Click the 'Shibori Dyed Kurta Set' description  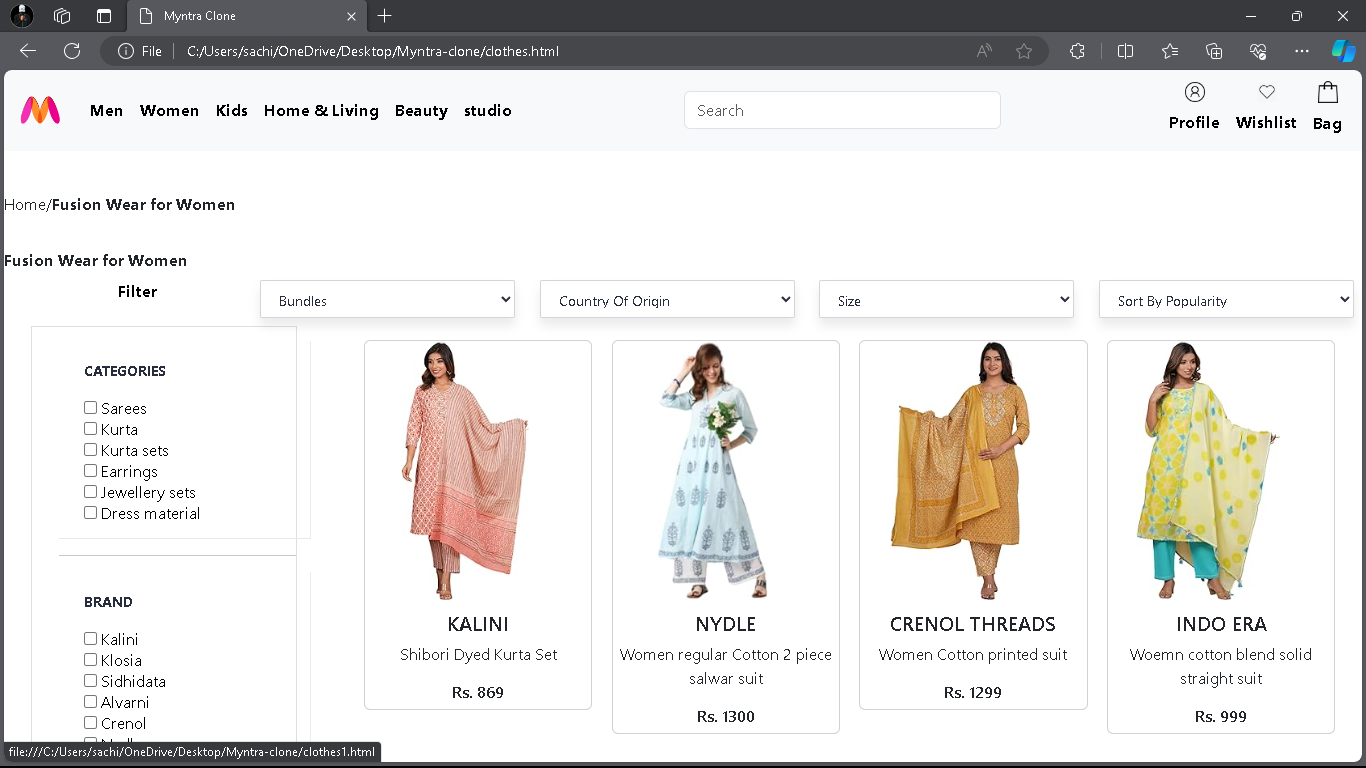479,655
